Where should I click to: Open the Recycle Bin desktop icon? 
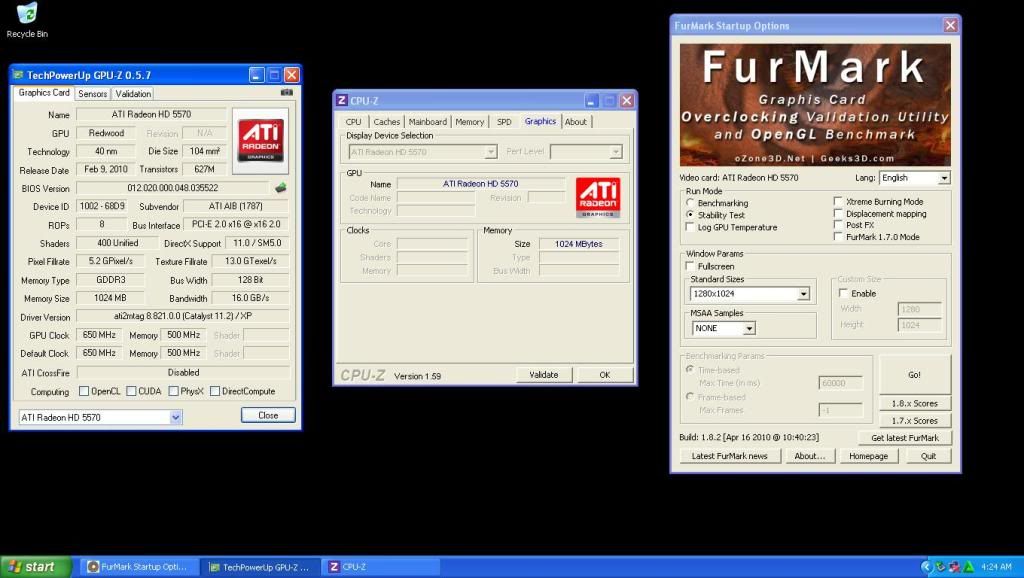pos(27,20)
